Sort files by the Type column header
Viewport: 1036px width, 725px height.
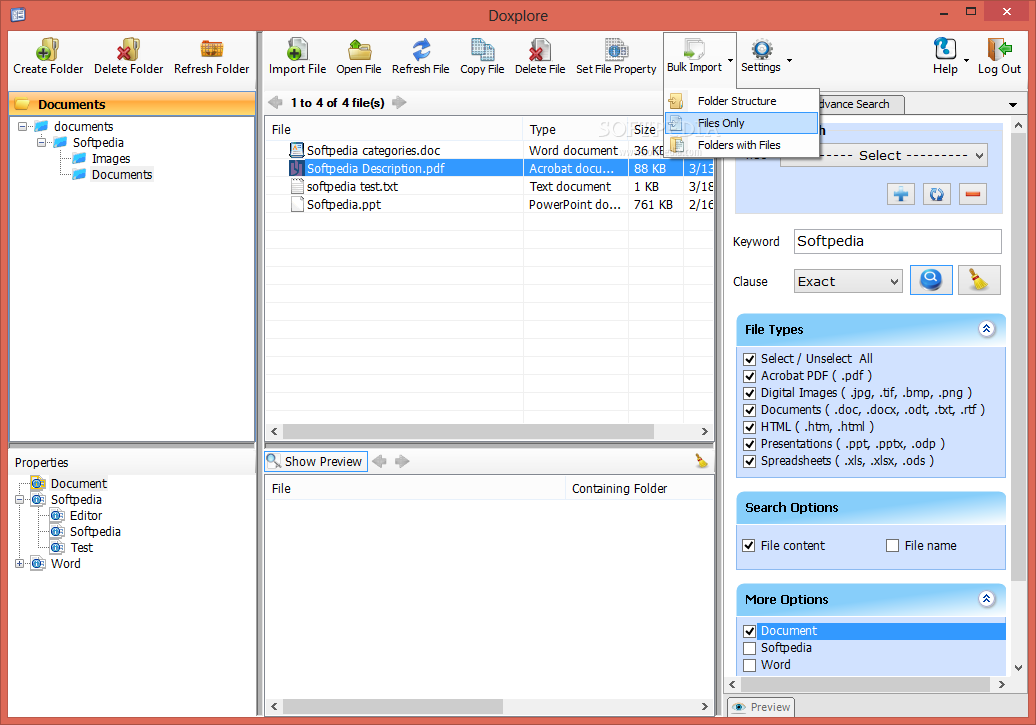[x=575, y=130]
